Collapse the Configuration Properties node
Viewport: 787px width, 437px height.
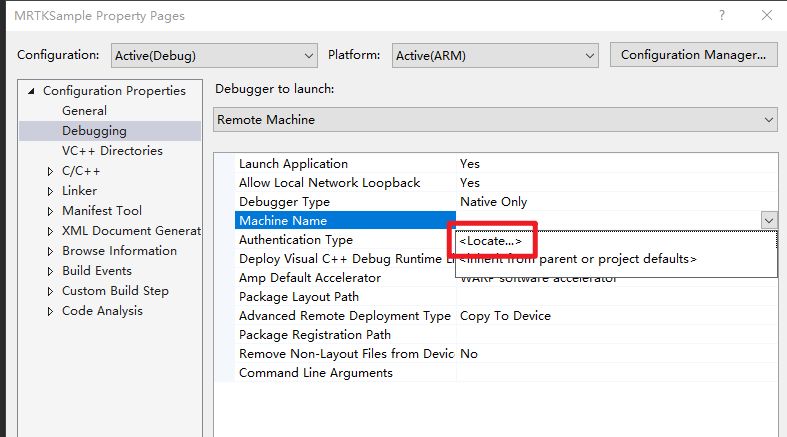(31, 91)
